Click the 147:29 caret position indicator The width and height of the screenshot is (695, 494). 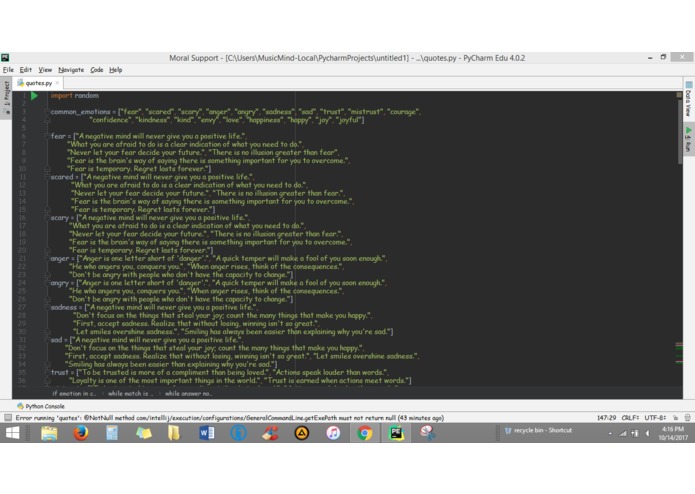pyautogui.click(x=606, y=417)
